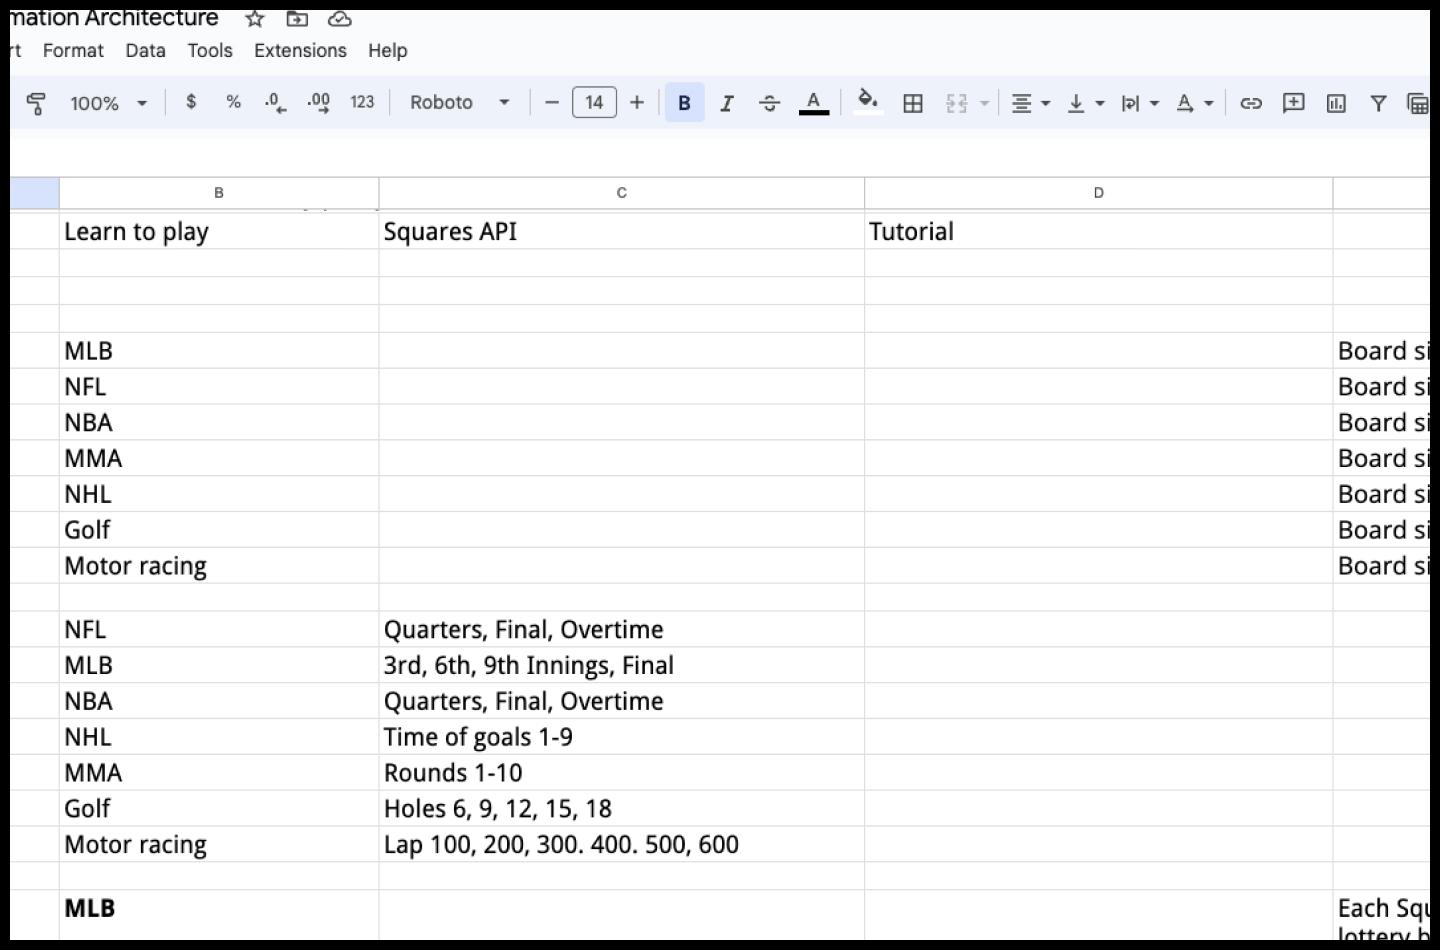
Task: Check the cloud save status icon
Action: tap(340, 18)
